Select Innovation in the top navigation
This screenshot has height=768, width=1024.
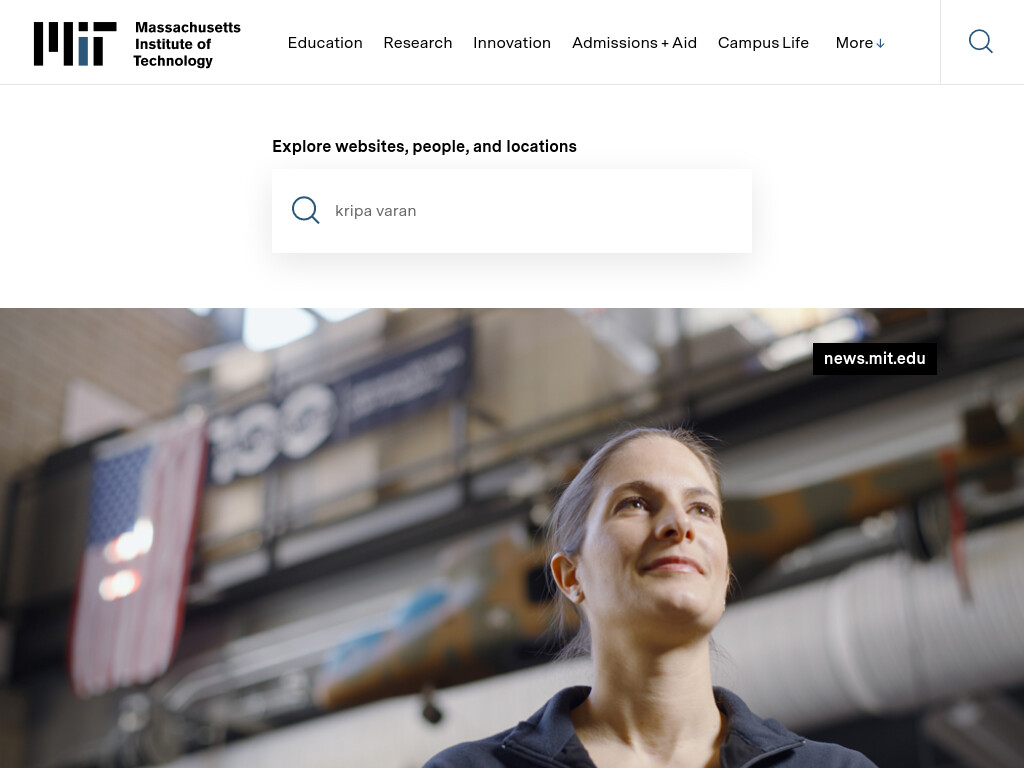[x=511, y=42]
